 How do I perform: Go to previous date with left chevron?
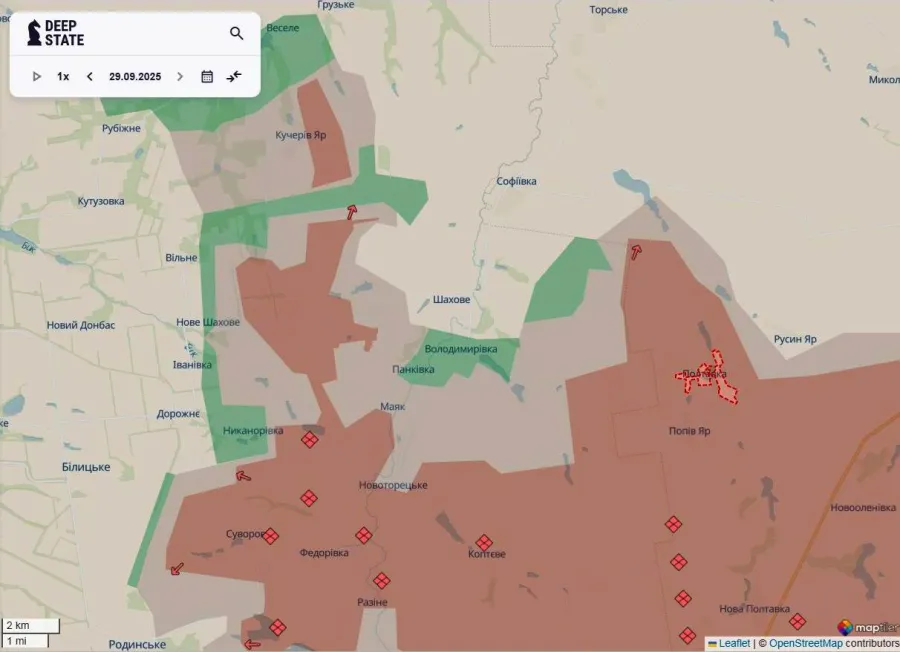pyautogui.click(x=90, y=76)
